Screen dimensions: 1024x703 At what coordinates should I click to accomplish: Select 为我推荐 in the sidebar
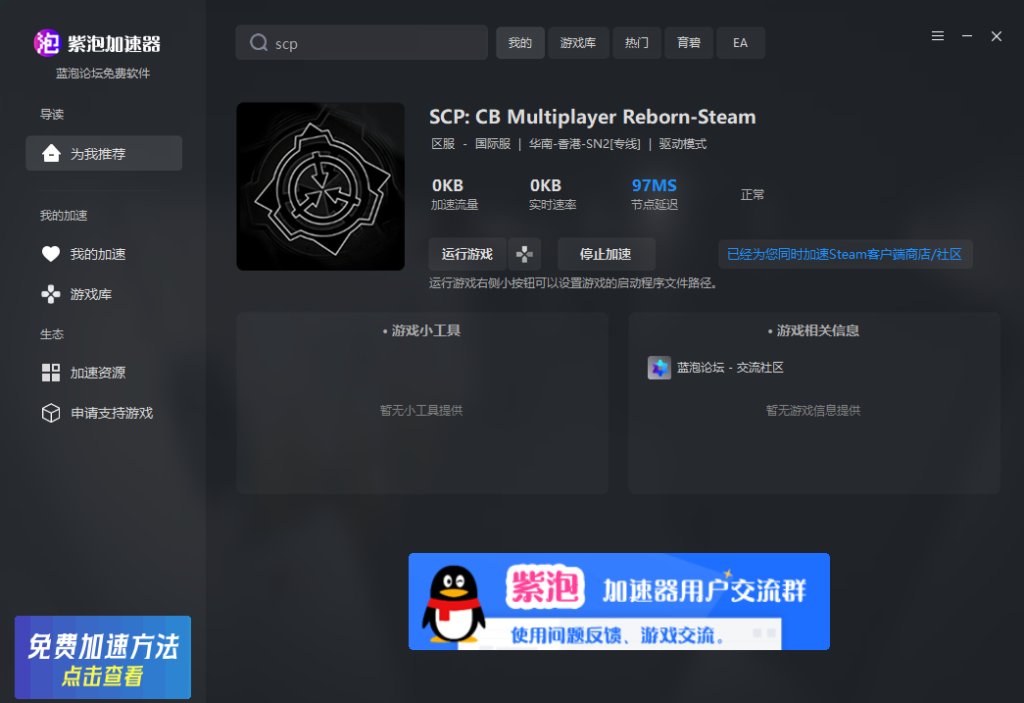click(104, 153)
